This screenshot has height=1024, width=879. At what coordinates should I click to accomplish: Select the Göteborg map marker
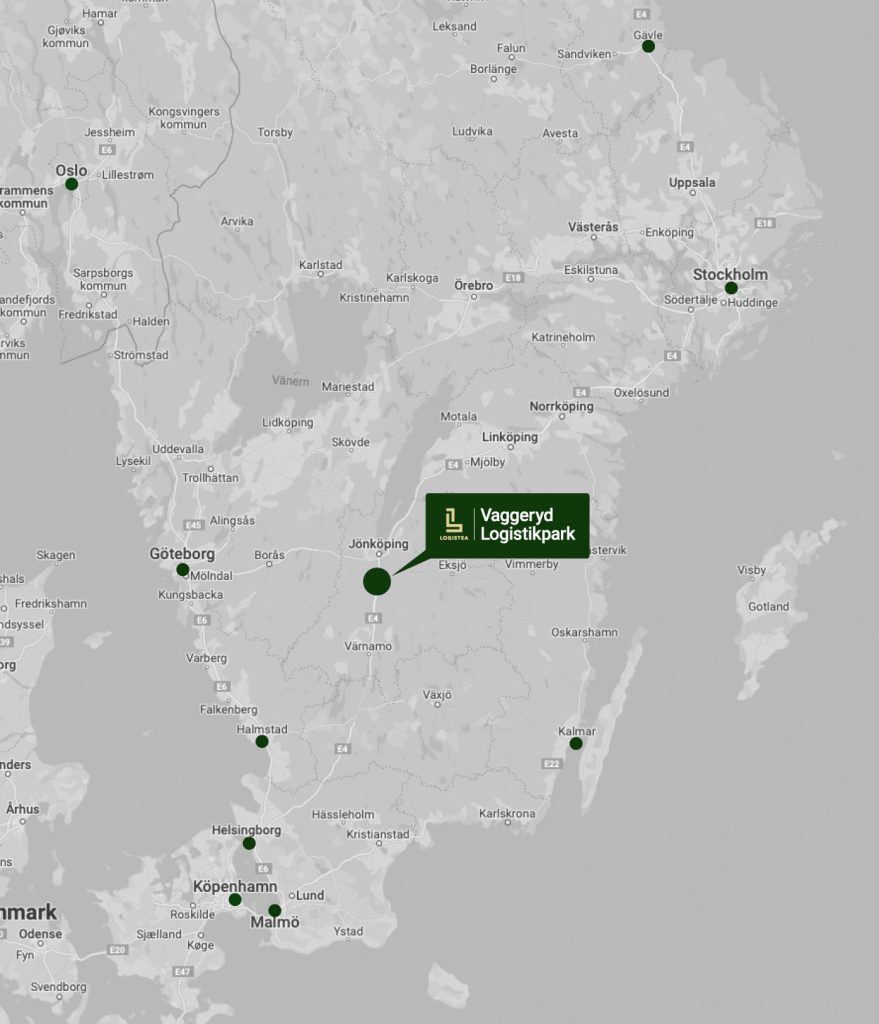click(182, 570)
